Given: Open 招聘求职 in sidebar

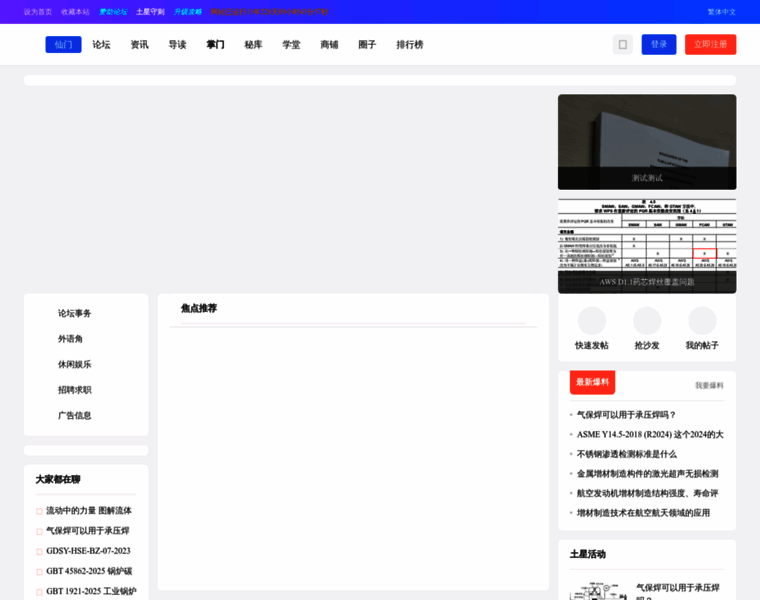Looking at the screenshot, I should click(x=74, y=390).
